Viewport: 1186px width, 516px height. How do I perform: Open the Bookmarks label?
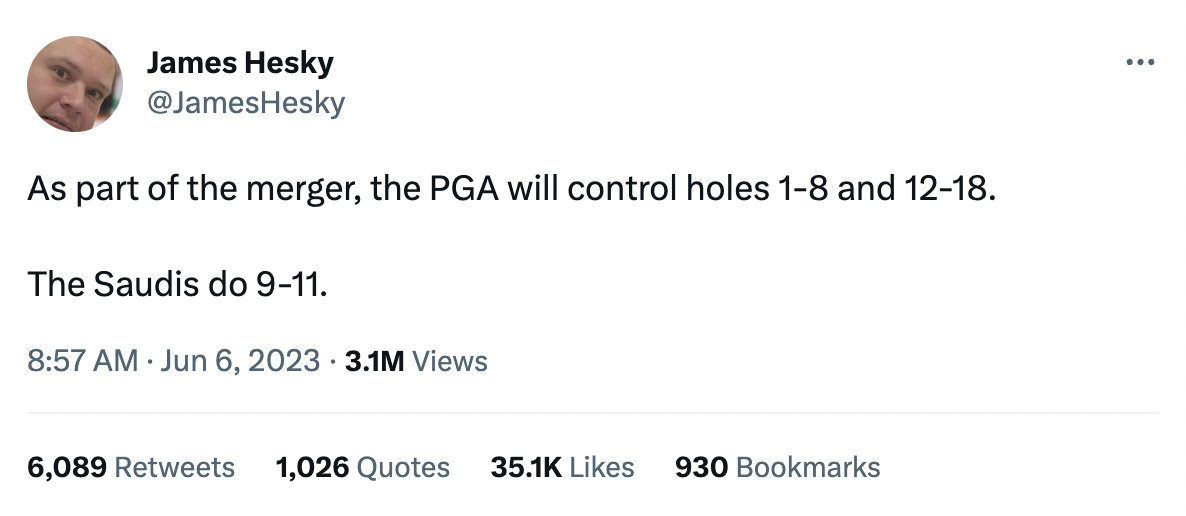[808, 468]
